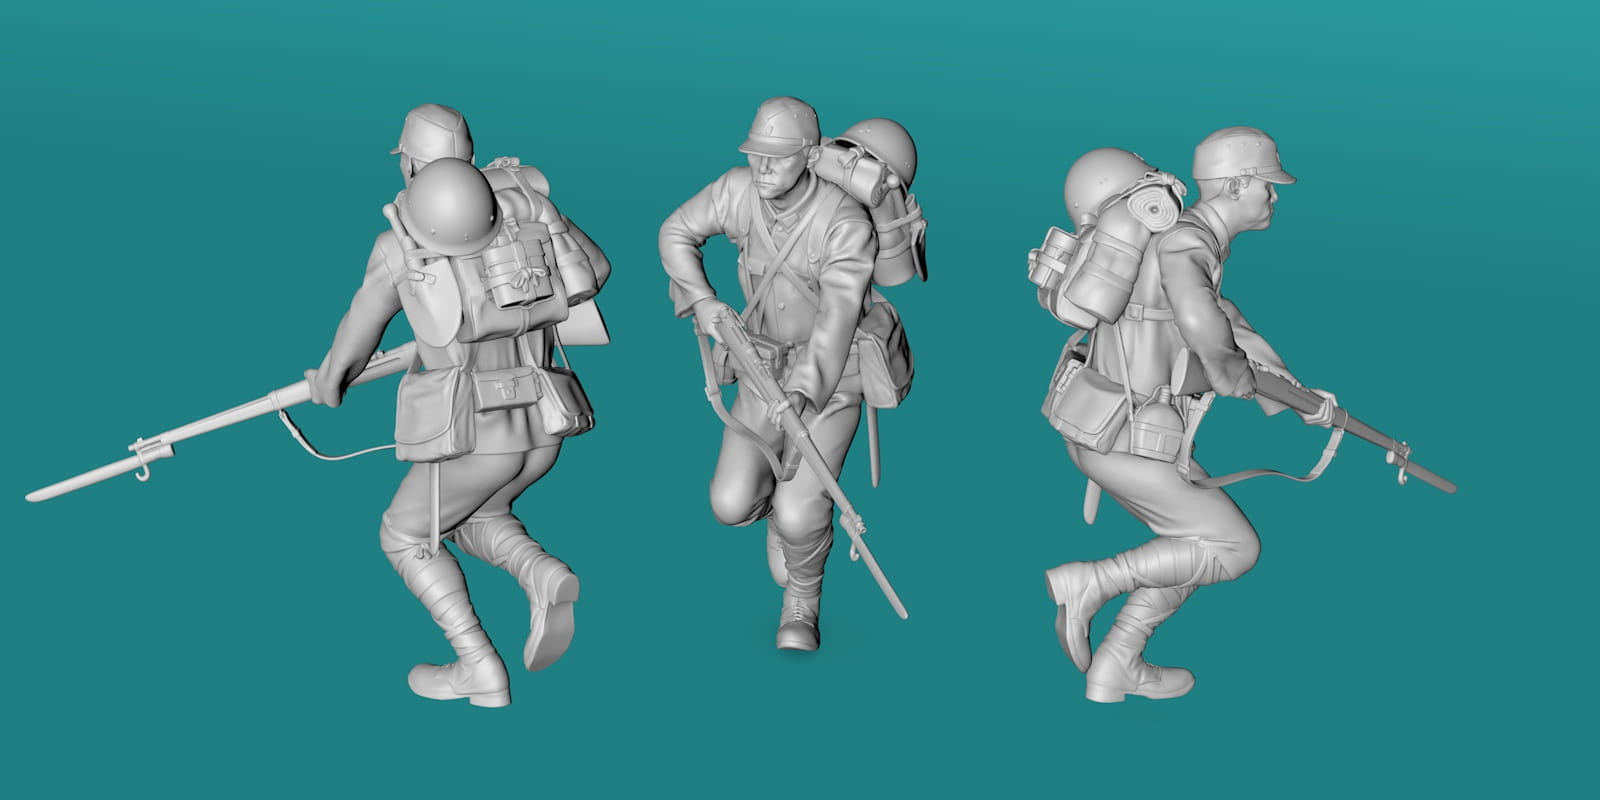
Task: Click the right soldier's cap
Action: [x=1240, y=155]
